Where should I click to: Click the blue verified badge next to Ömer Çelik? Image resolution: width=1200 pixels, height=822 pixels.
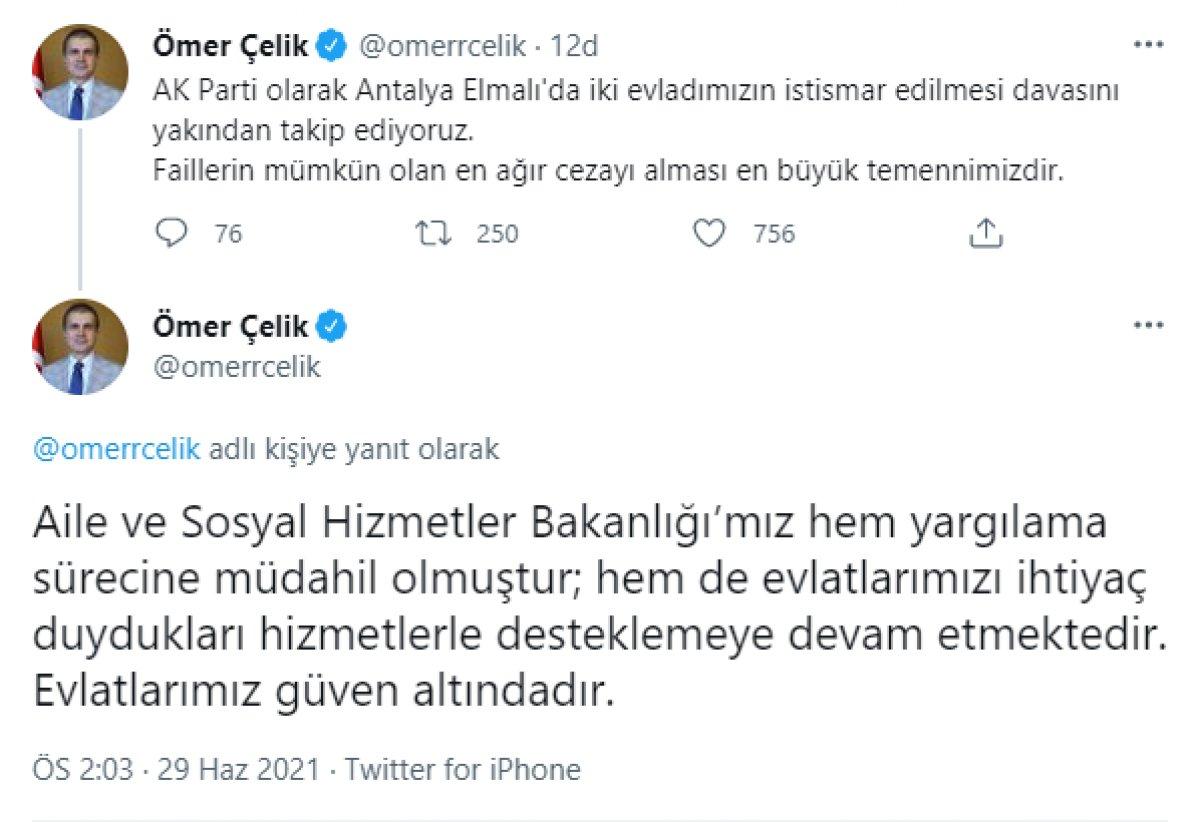[329, 44]
